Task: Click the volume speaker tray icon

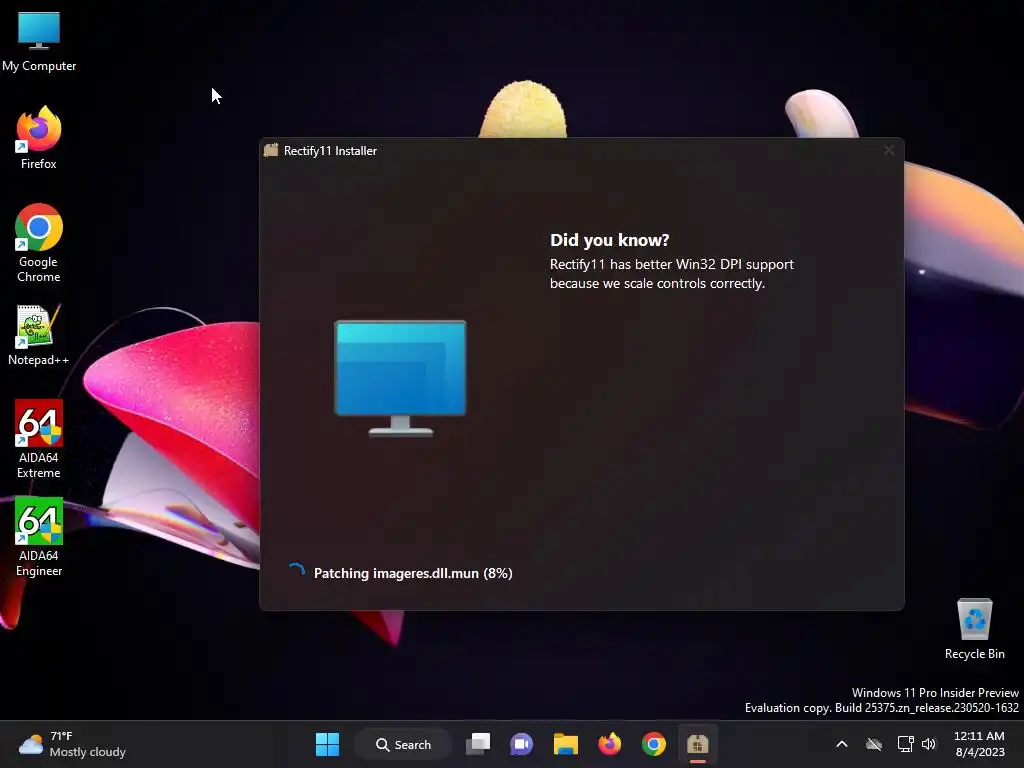Action: pos(929,744)
